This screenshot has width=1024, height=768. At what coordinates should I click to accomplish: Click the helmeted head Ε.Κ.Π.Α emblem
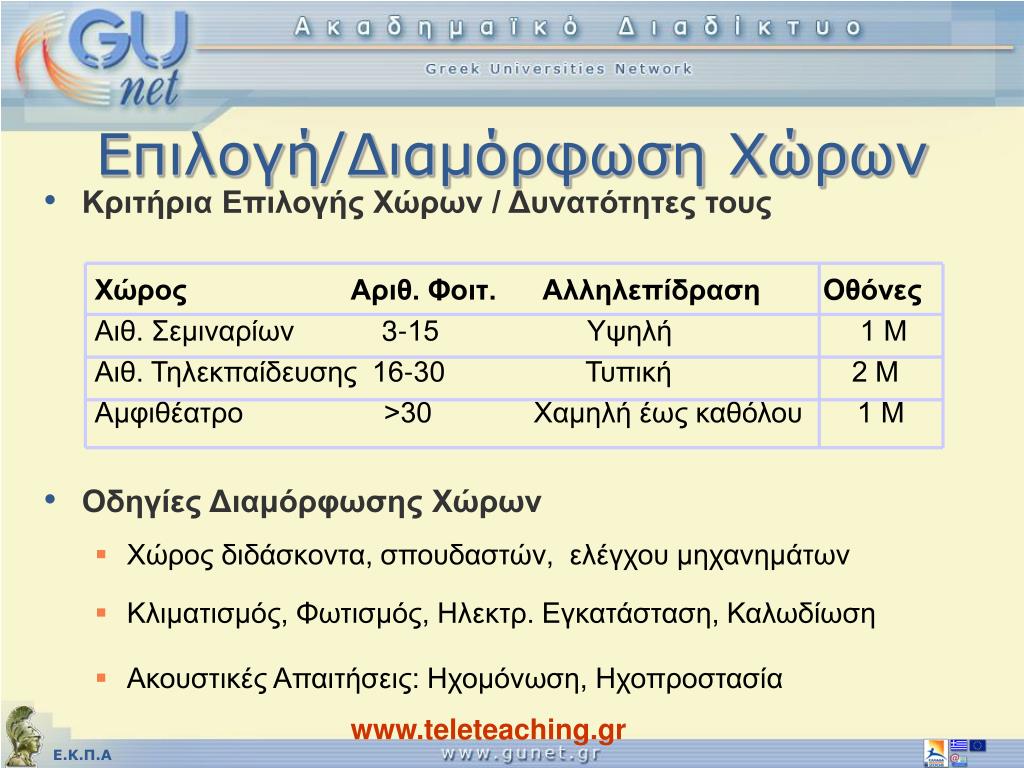pos(22,736)
